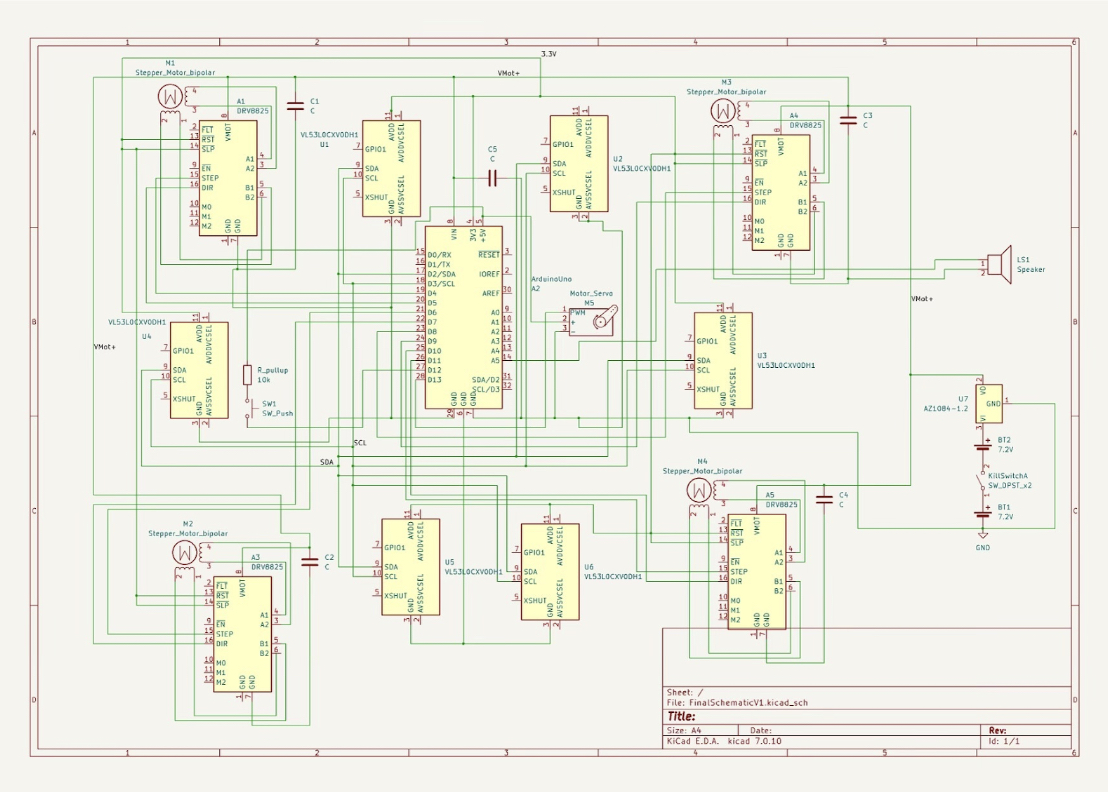1108x792 pixels.
Task: Select capacitor C1 near the M1 driver
Action: click(295, 105)
